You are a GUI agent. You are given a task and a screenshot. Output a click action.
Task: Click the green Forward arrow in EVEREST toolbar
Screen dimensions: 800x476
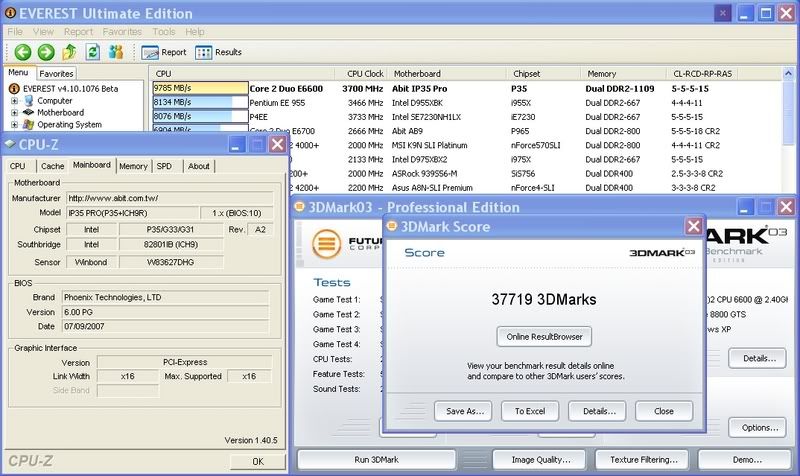tap(46, 52)
